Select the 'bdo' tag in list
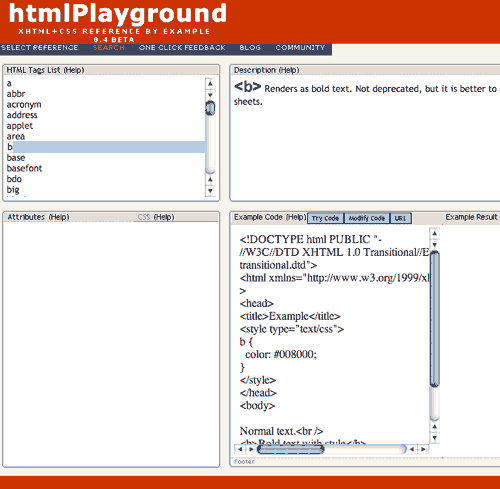Viewport: 500px width, 489px height. 14,179
